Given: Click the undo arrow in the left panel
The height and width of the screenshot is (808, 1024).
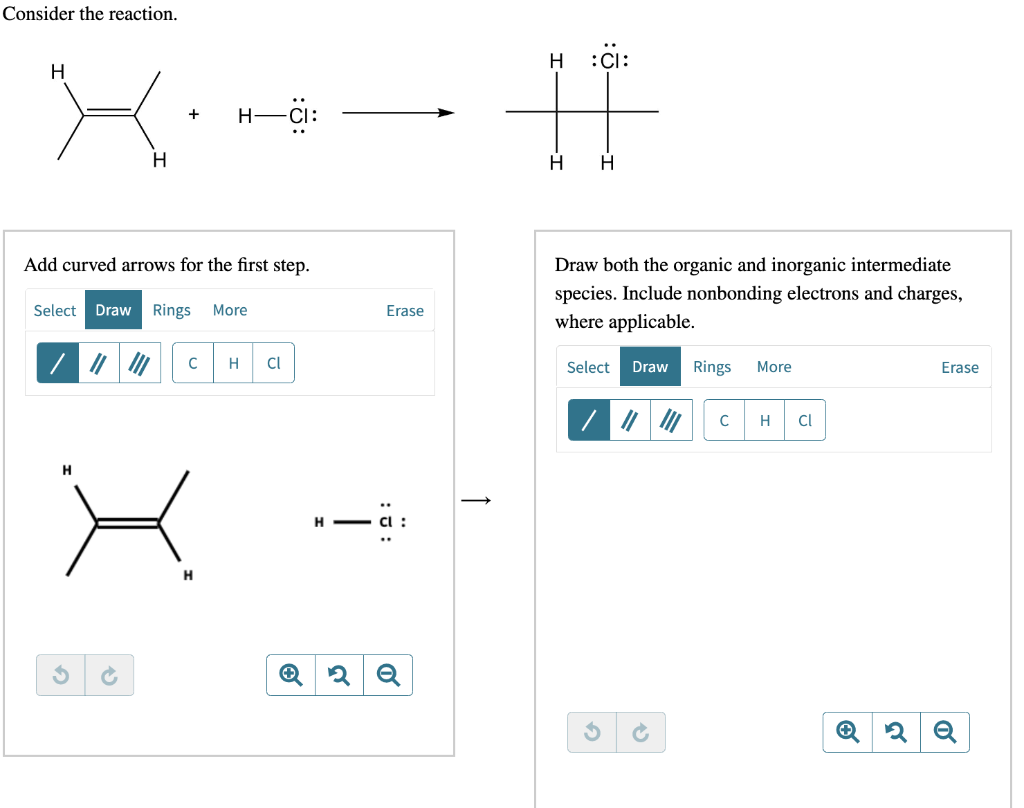Looking at the screenshot, I should [59, 674].
